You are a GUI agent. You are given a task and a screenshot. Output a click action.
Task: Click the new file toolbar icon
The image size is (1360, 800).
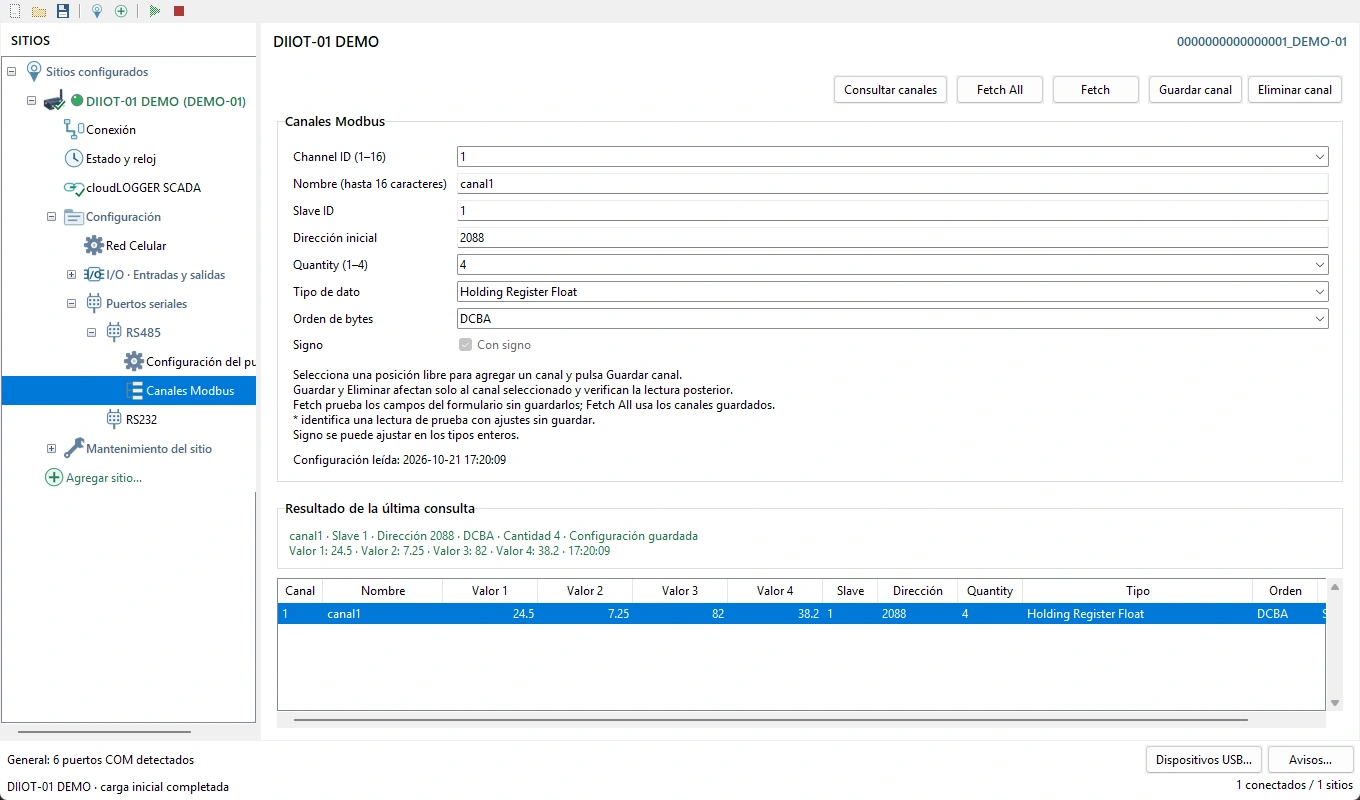(x=14, y=11)
